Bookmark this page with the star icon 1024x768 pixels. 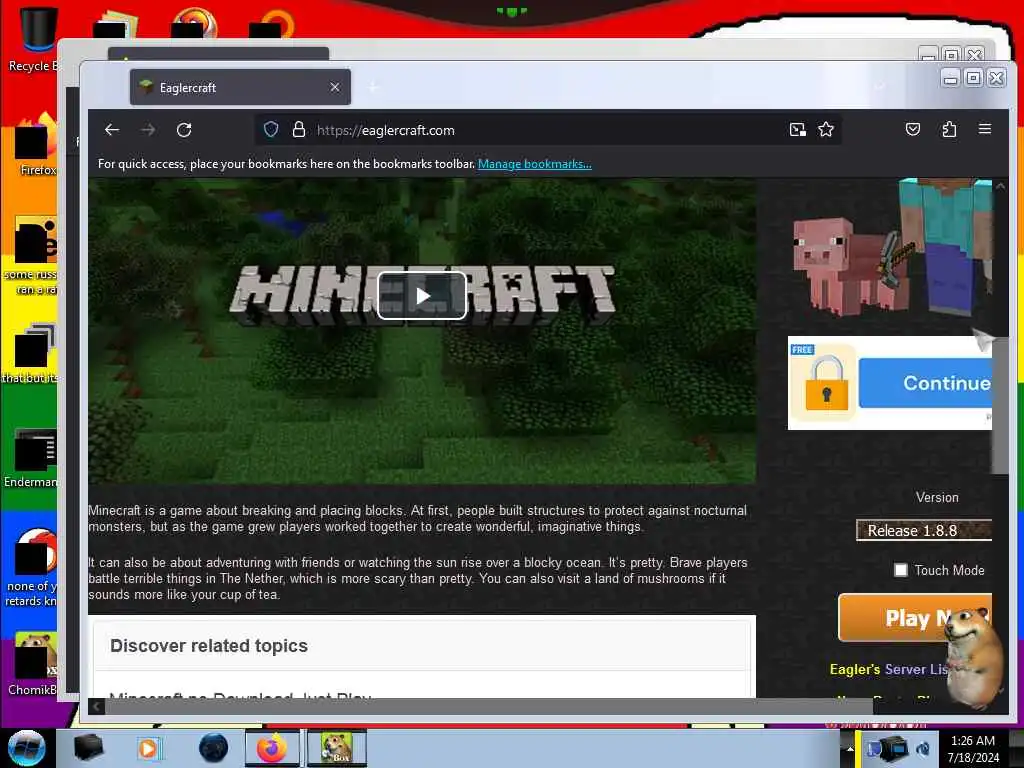point(826,129)
